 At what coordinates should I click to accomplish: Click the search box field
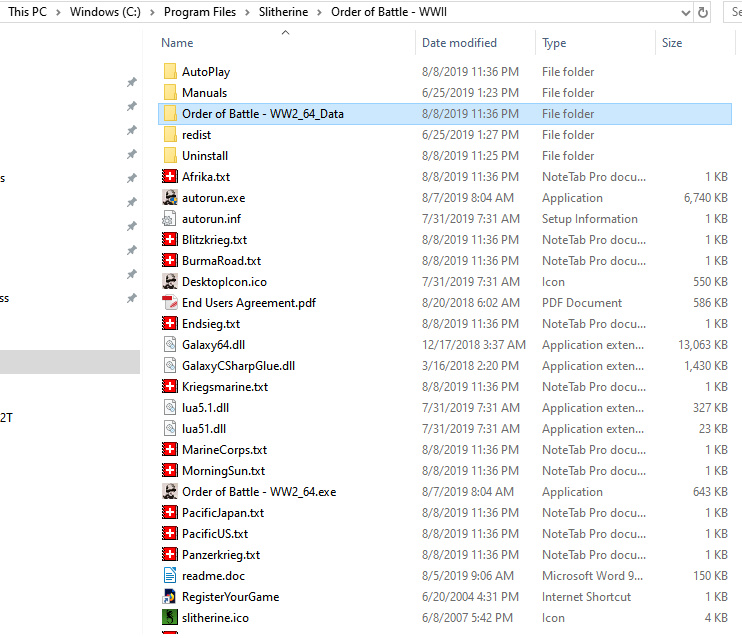click(731, 13)
